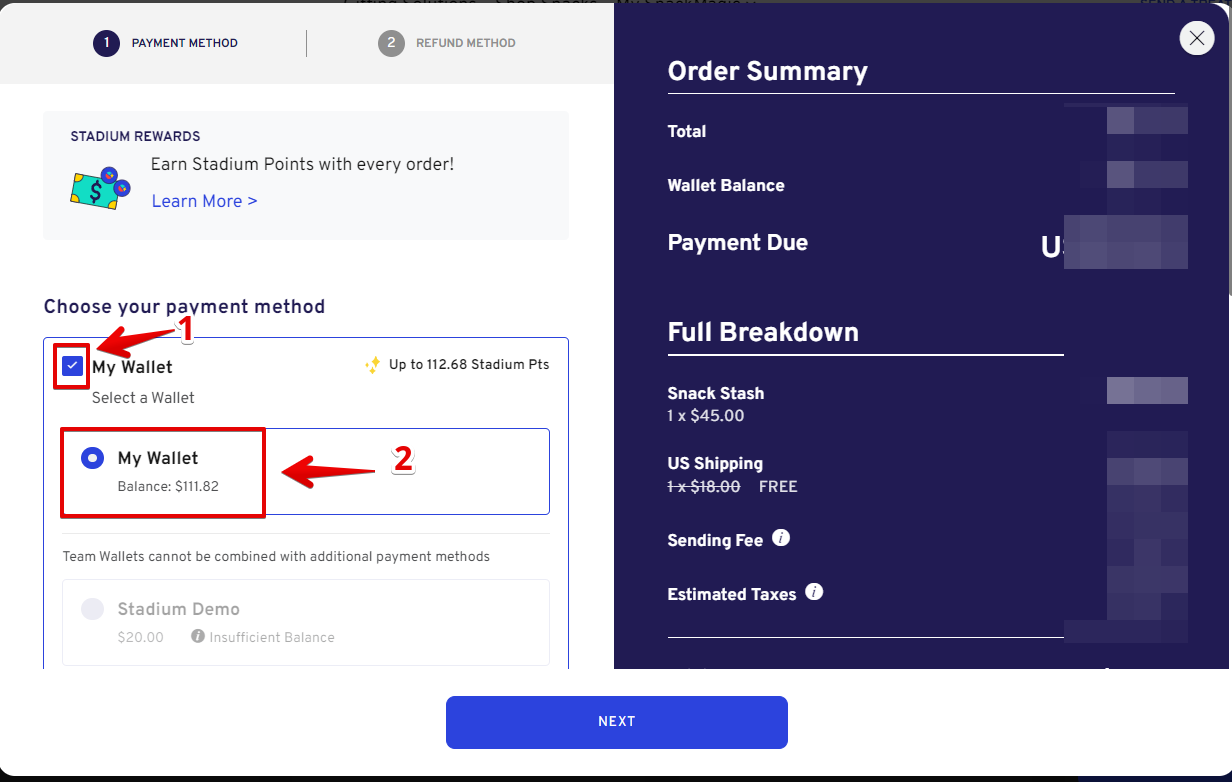Click the Estimated Taxes info icon

pos(815,592)
